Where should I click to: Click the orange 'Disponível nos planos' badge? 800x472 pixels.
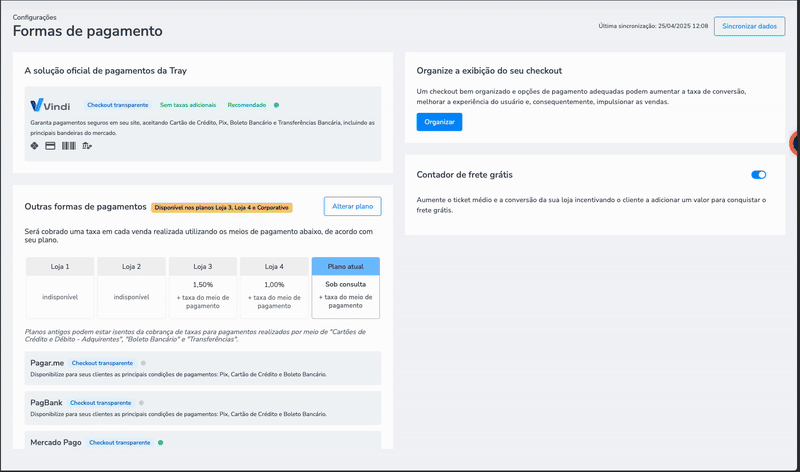click(221, 208)
